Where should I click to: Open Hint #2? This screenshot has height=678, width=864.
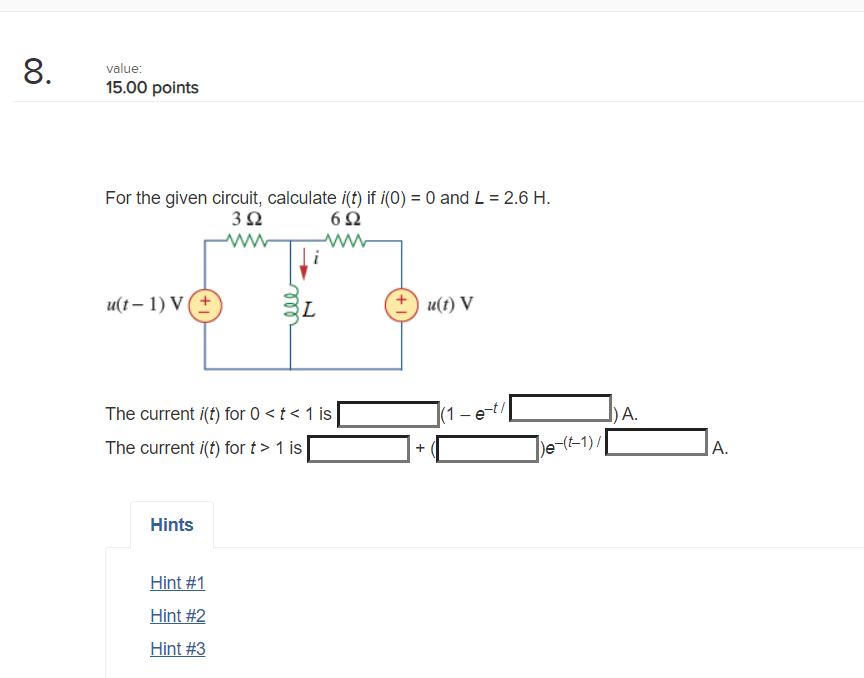coord(177,615)
